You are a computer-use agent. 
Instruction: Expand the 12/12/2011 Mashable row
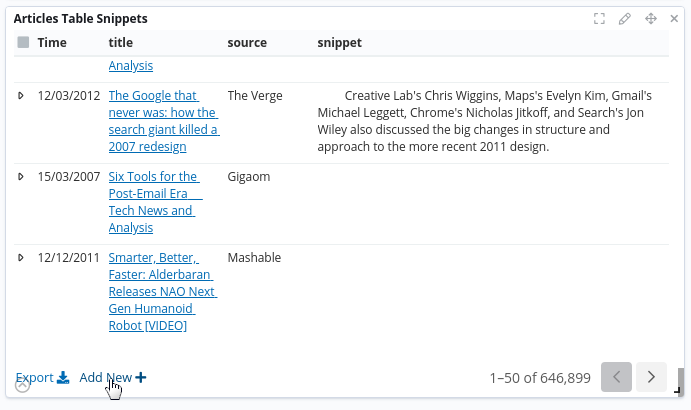click(22, 258)
